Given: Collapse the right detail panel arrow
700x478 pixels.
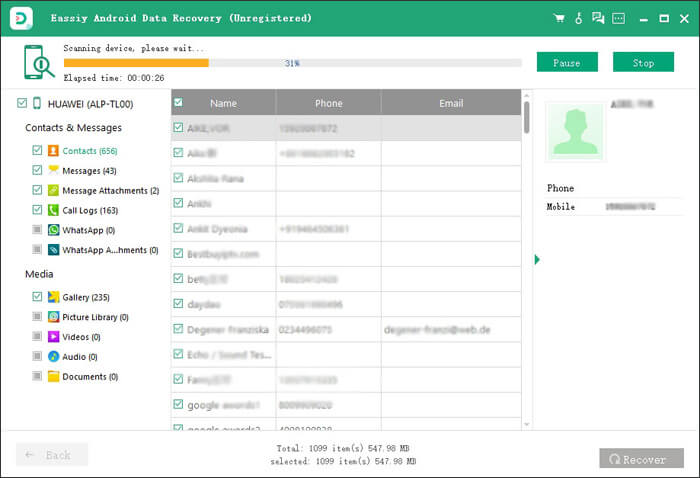Looking at the screenshot, I should point(537,260).
